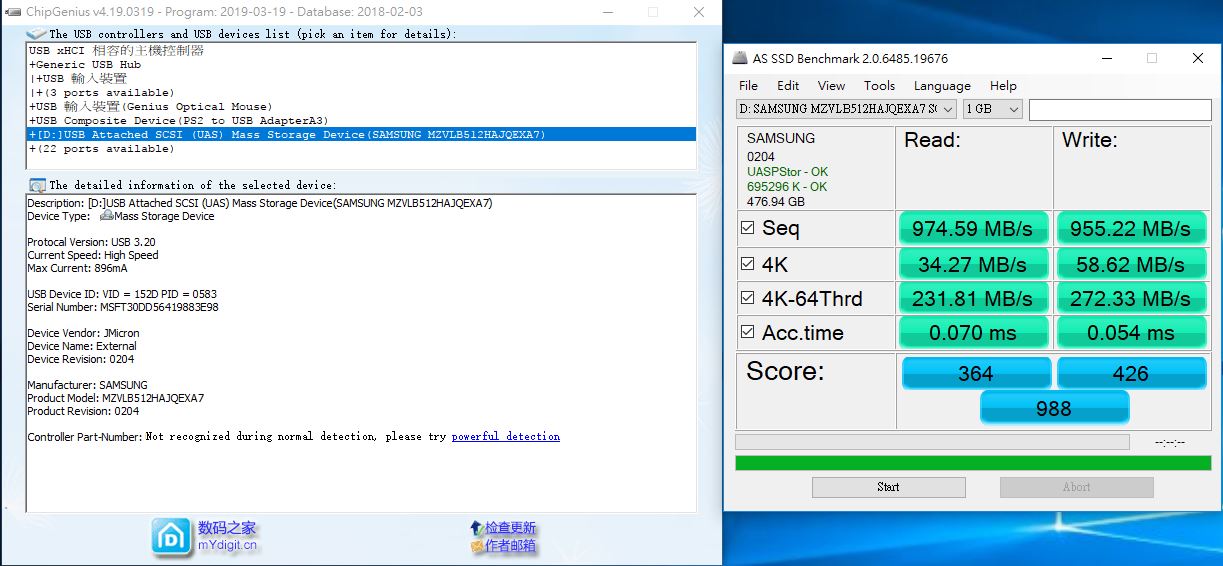Click the Seq write result 955.22 MB/s
This screenshot has width=1223, height=566.
click(x=1131, y=228)
